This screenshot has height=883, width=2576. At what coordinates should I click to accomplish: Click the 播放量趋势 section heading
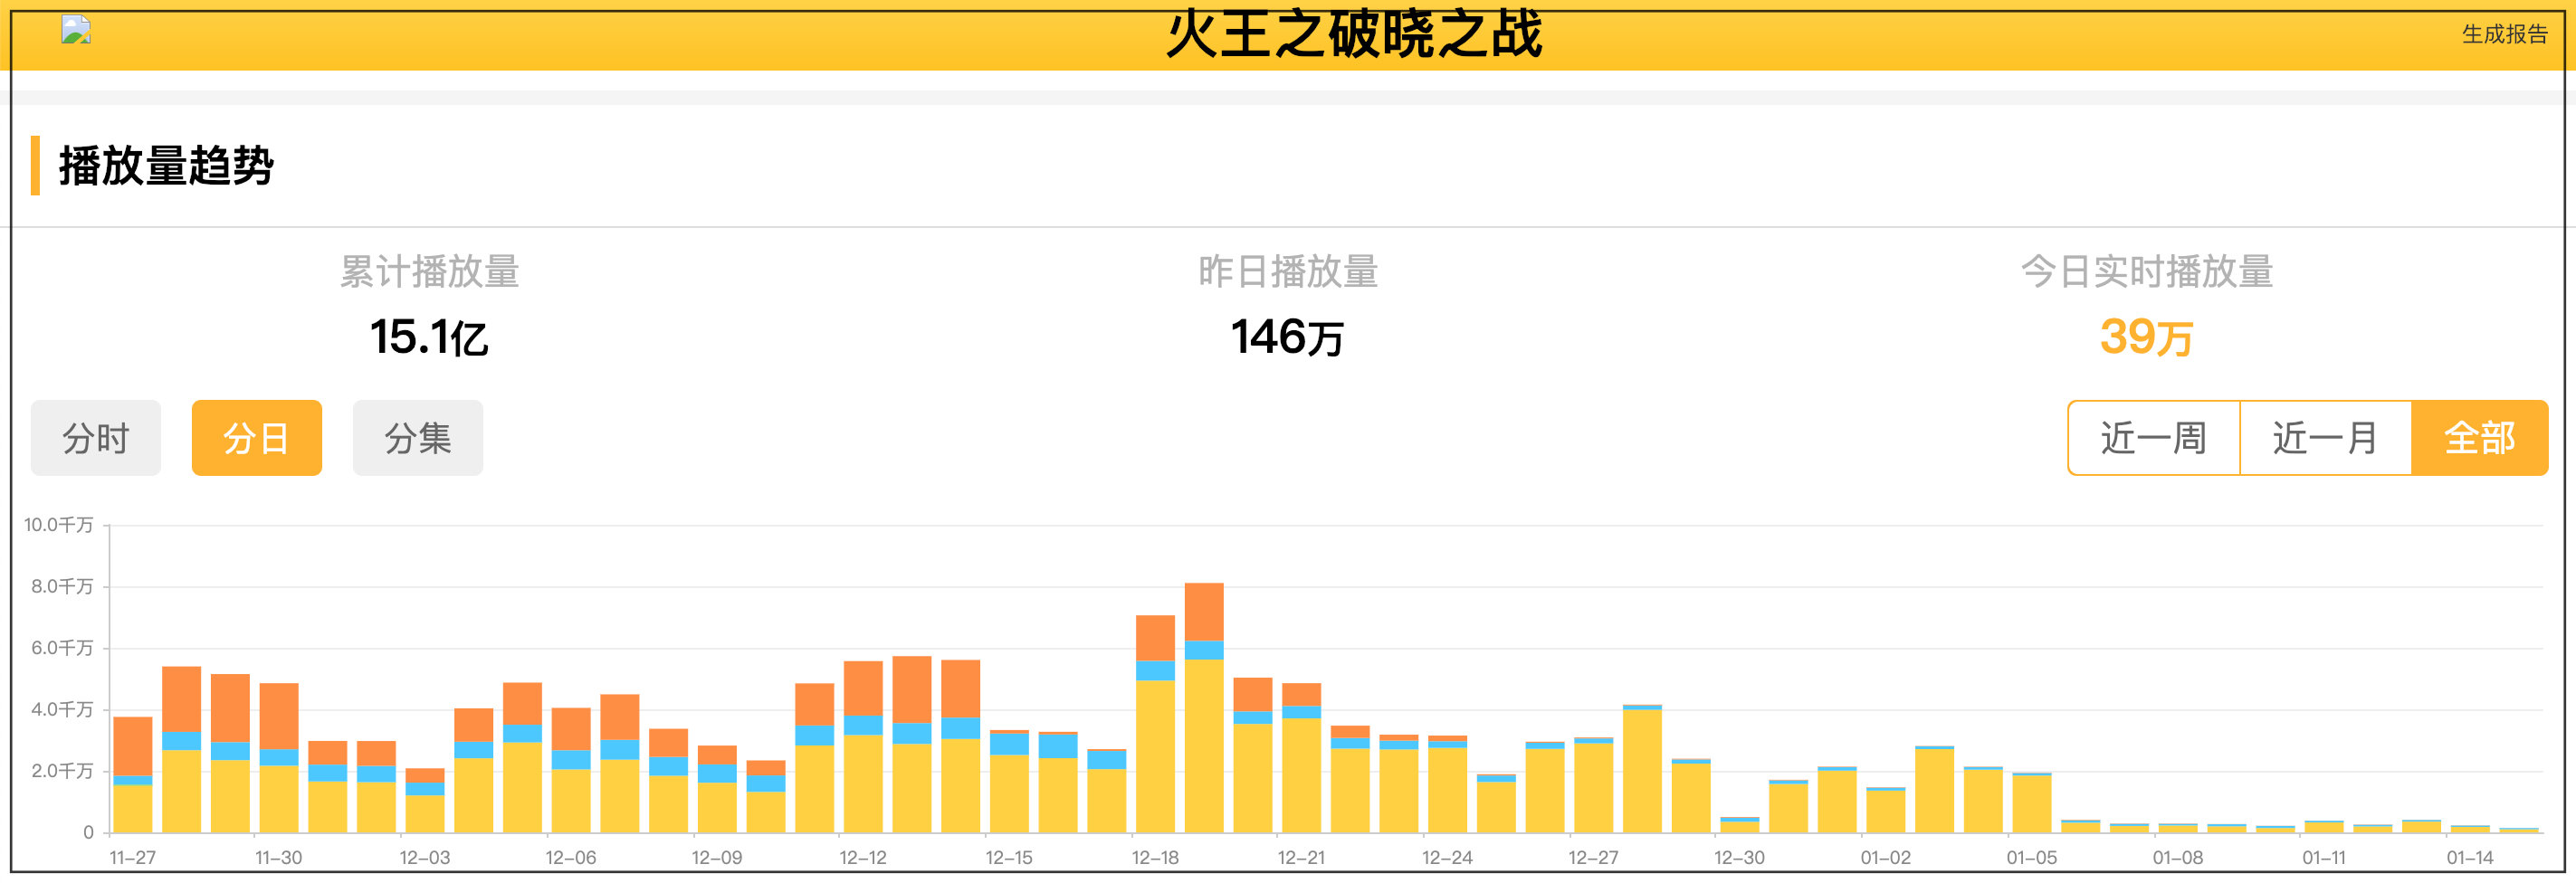tap(166, 166)
